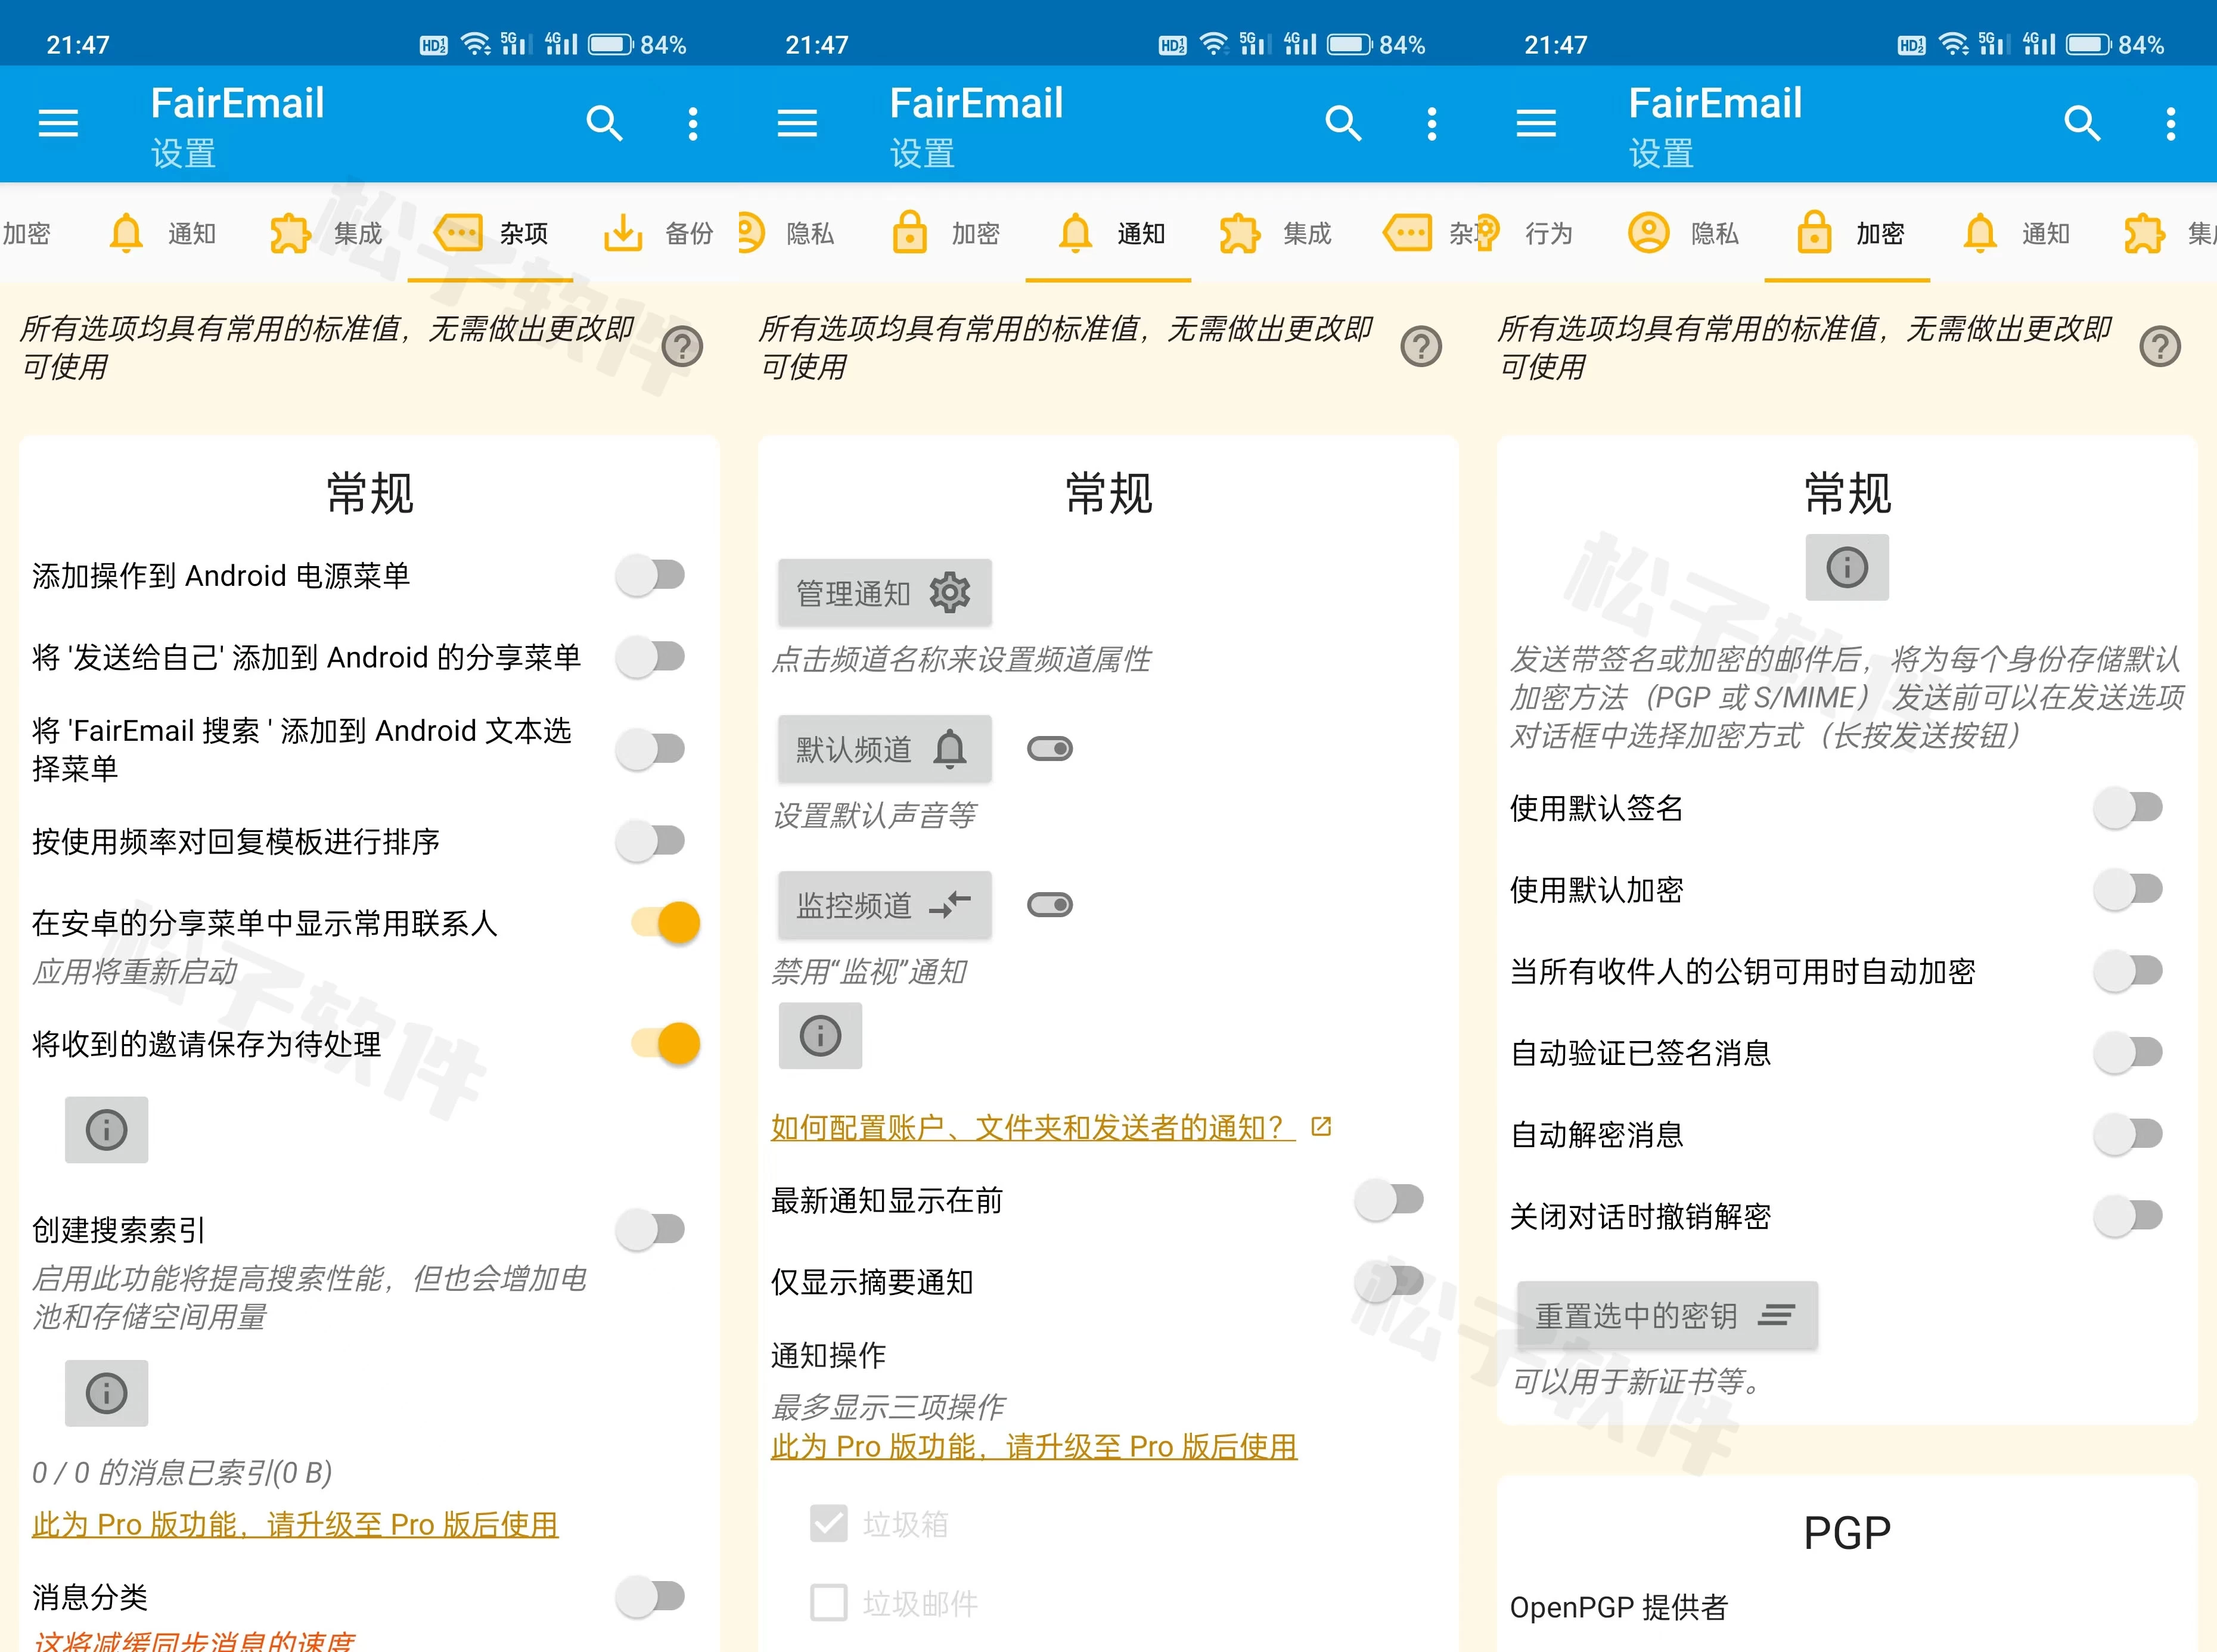Tap info button below 禁用“监视”通知
The height and width of the screenshot is (1652, 2217).
(821, 1036)
